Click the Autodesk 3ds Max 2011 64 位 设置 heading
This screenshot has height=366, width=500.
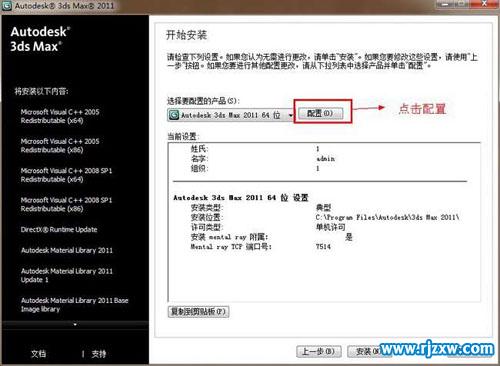241,197
